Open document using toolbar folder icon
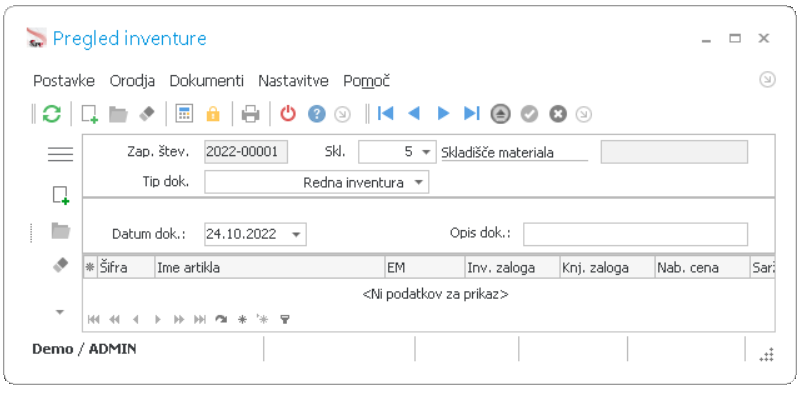This screenshot has height=395, width=804. pyautogui.click(x=118, y=114)
